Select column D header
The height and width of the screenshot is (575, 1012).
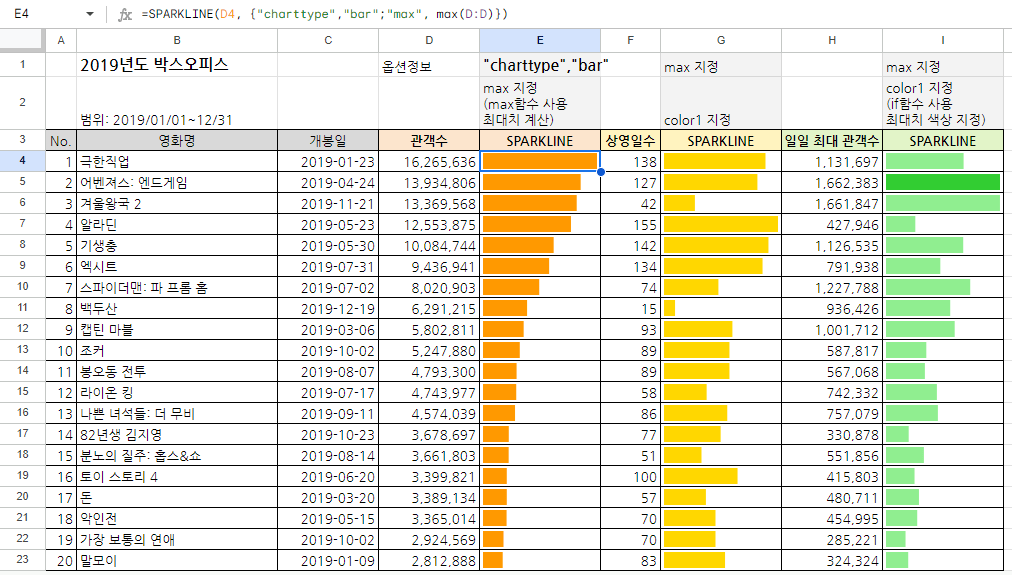[x=429, y=40]
